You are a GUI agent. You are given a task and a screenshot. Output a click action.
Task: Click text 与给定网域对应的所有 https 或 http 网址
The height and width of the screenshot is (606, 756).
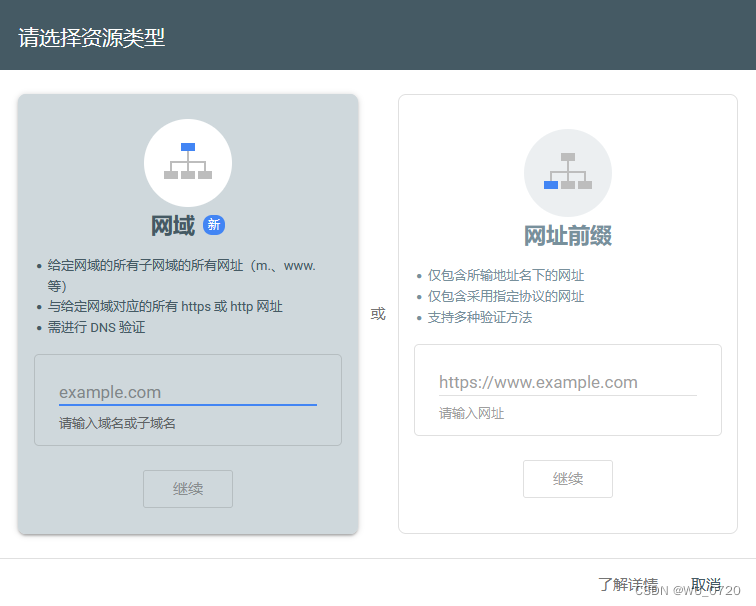165,307
